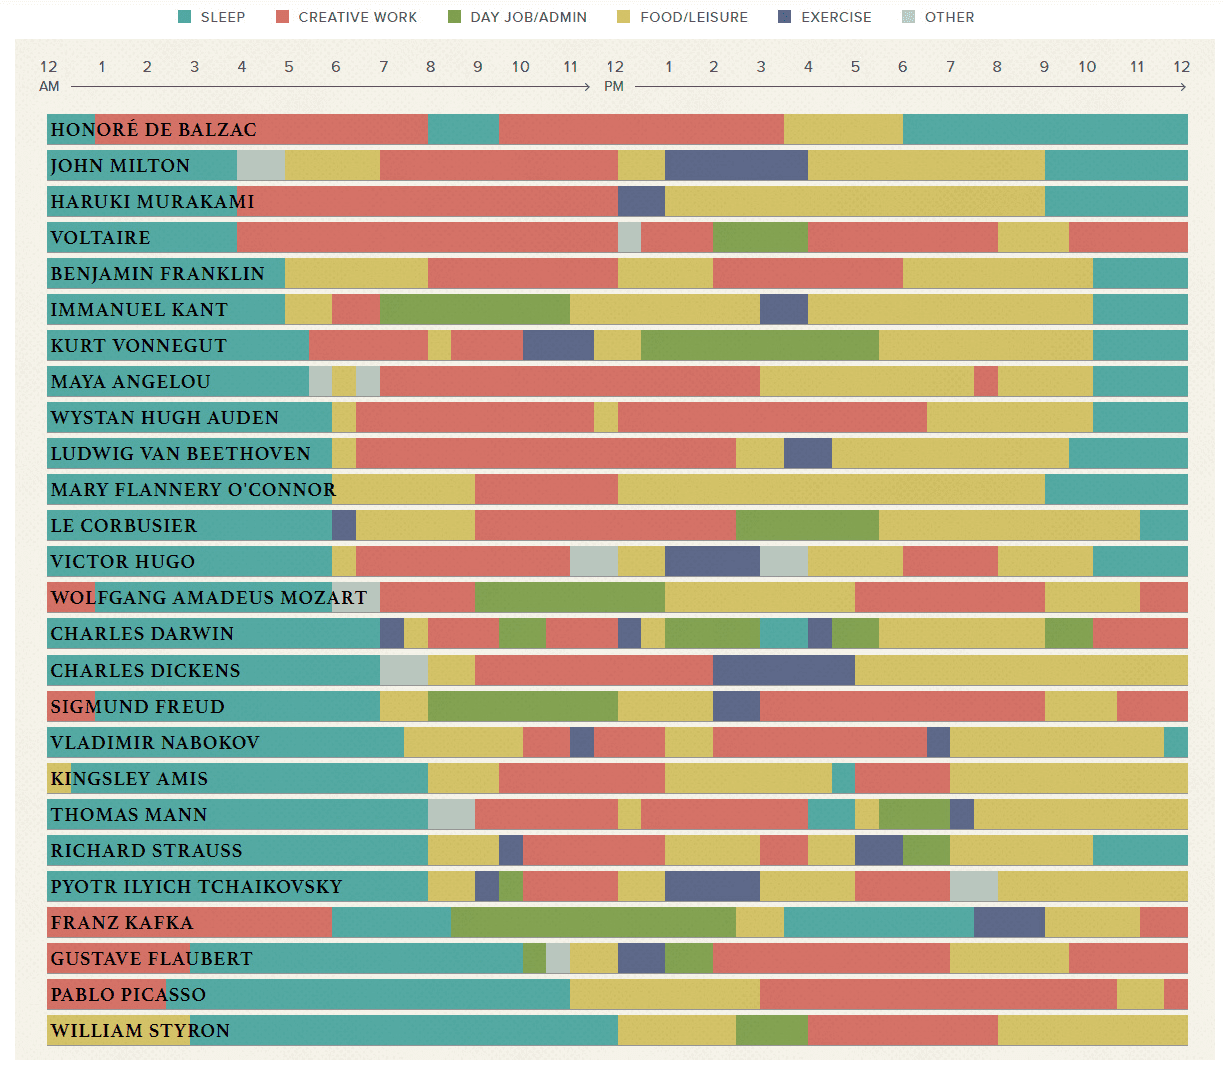Click the OTHER legend text label

point(949,17)
